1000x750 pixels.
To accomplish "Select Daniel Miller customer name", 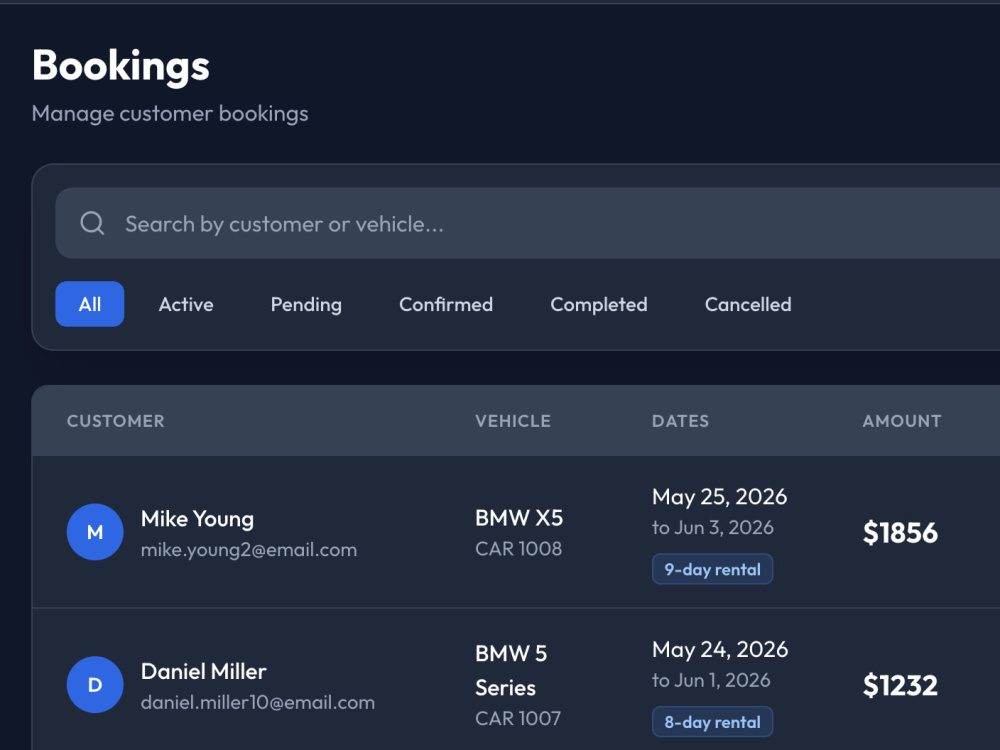I will point(203,671).
